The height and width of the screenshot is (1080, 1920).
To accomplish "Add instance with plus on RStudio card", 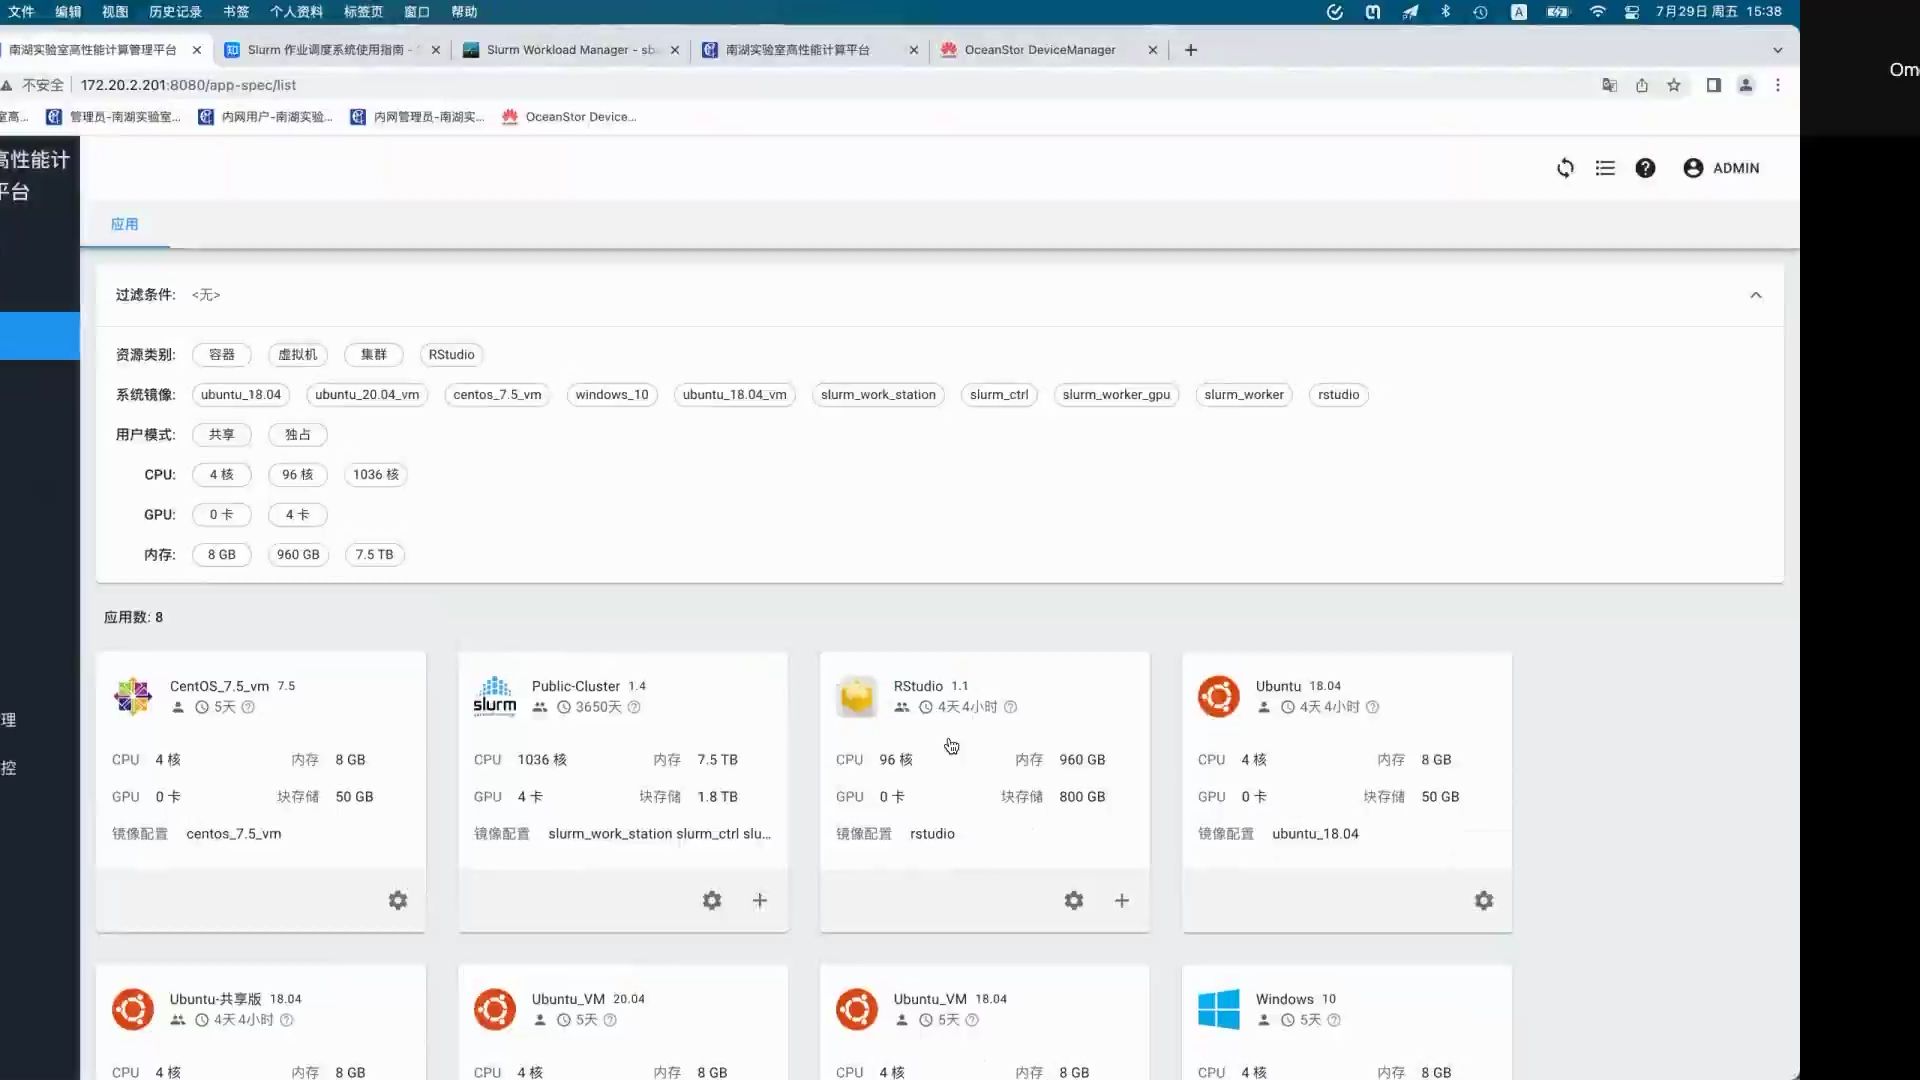I will pos(1122,900).
